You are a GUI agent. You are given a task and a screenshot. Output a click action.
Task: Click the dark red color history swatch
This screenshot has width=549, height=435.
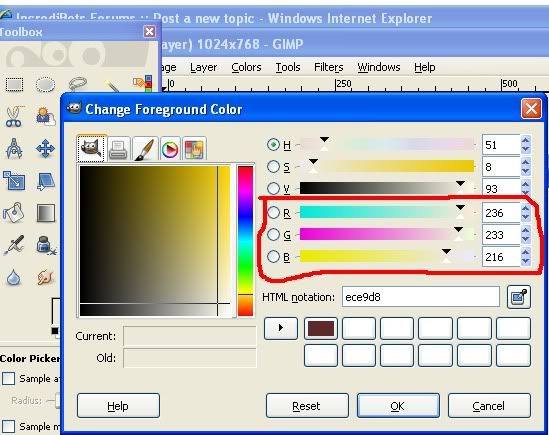[321, 329]
